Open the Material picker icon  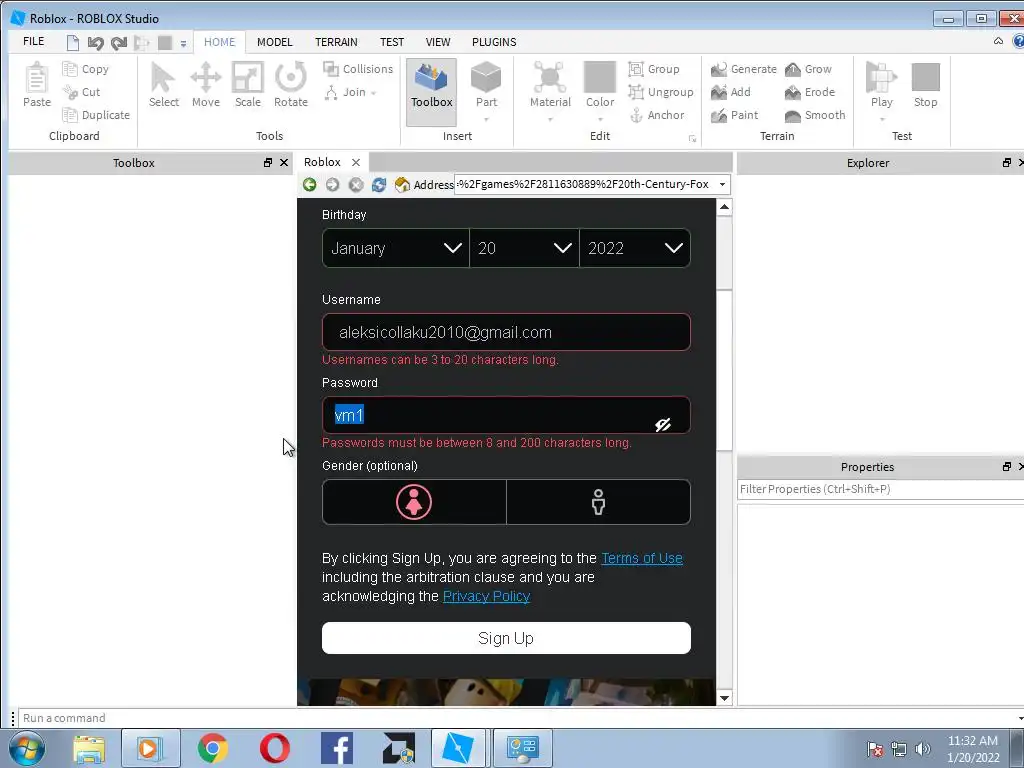[x=550, y=77]
